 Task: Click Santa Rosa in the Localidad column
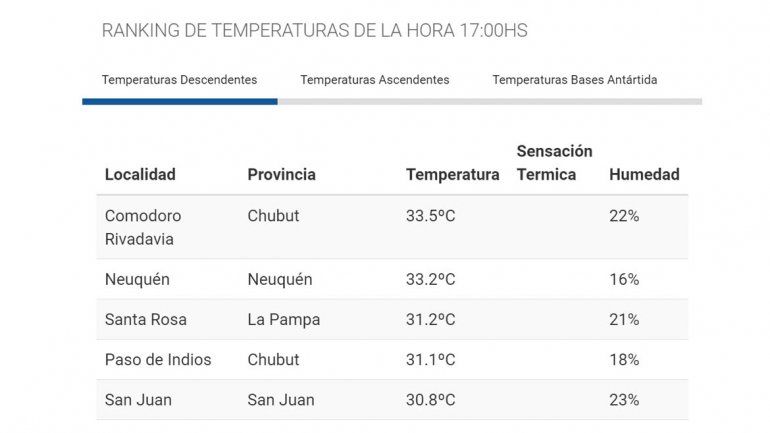click(x=146, y=320)
